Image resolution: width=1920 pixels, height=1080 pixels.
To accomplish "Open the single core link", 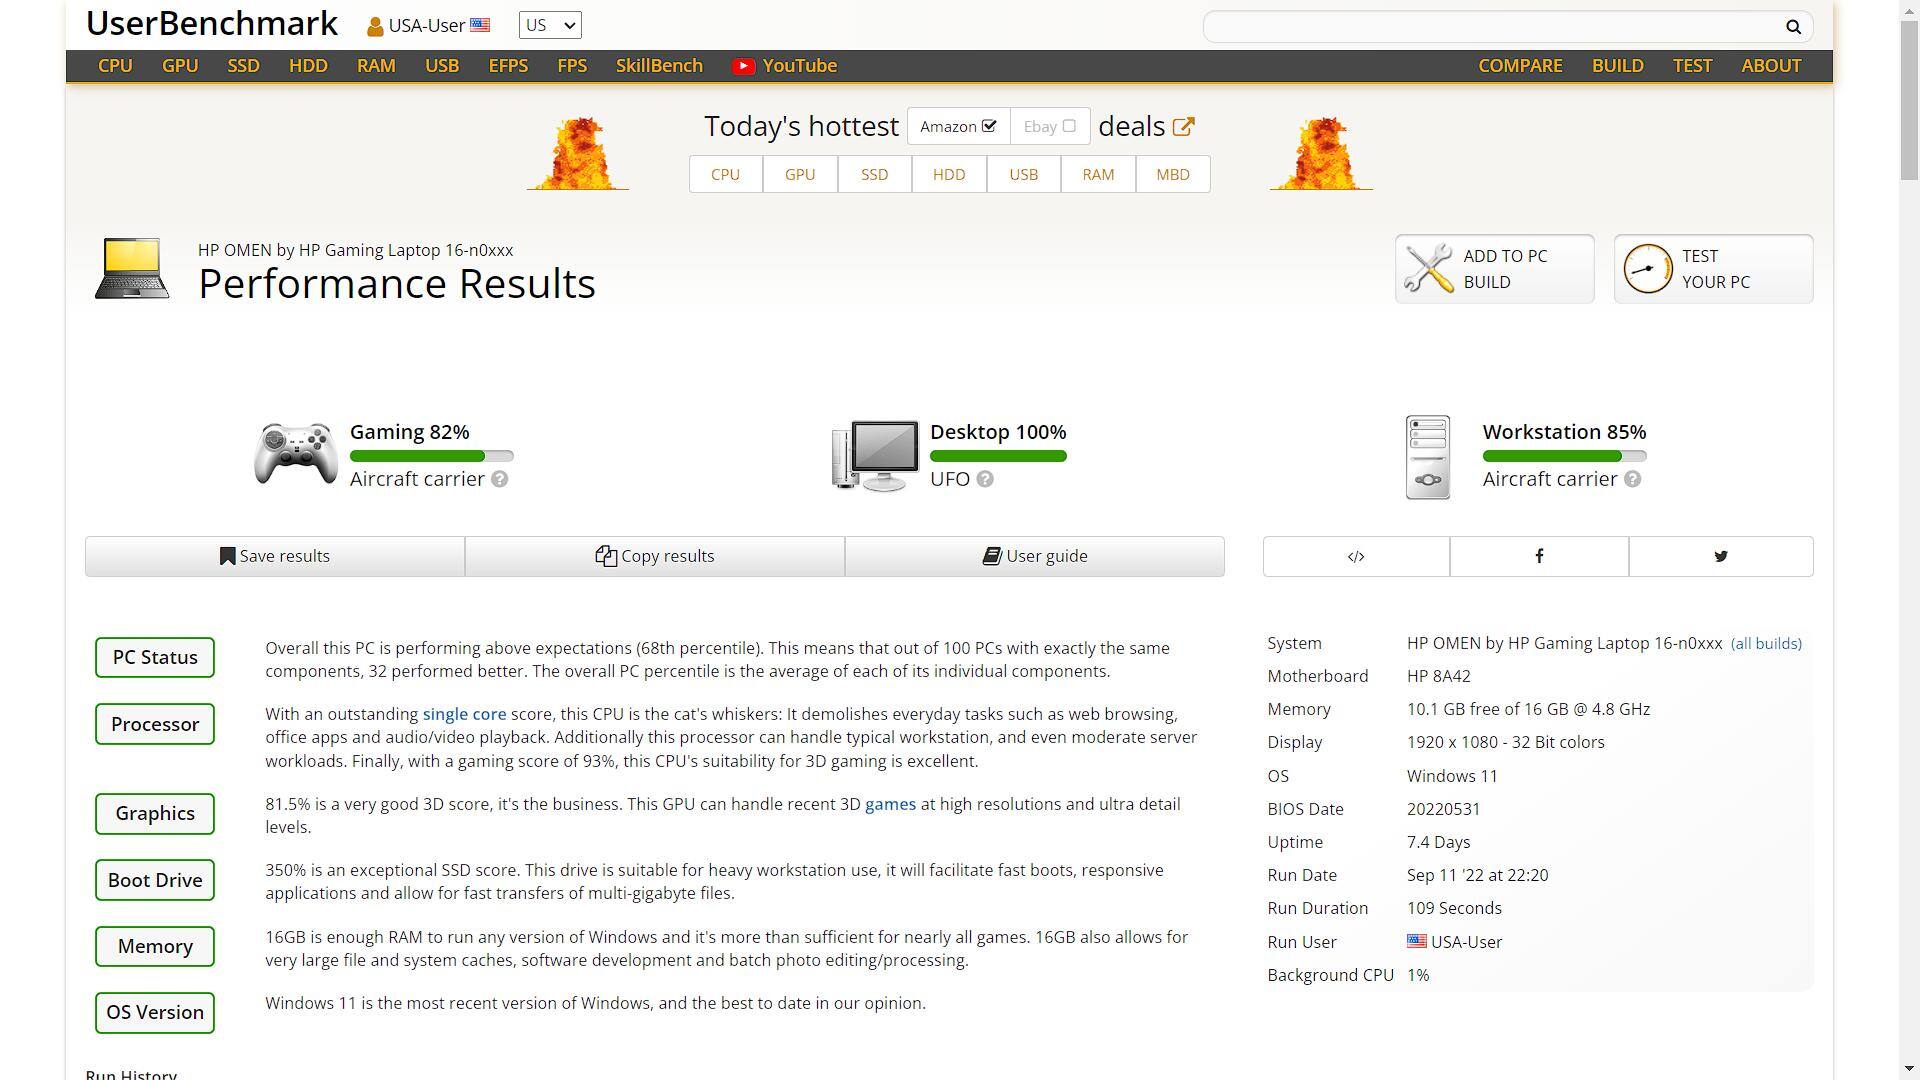I will click(463, 714).
